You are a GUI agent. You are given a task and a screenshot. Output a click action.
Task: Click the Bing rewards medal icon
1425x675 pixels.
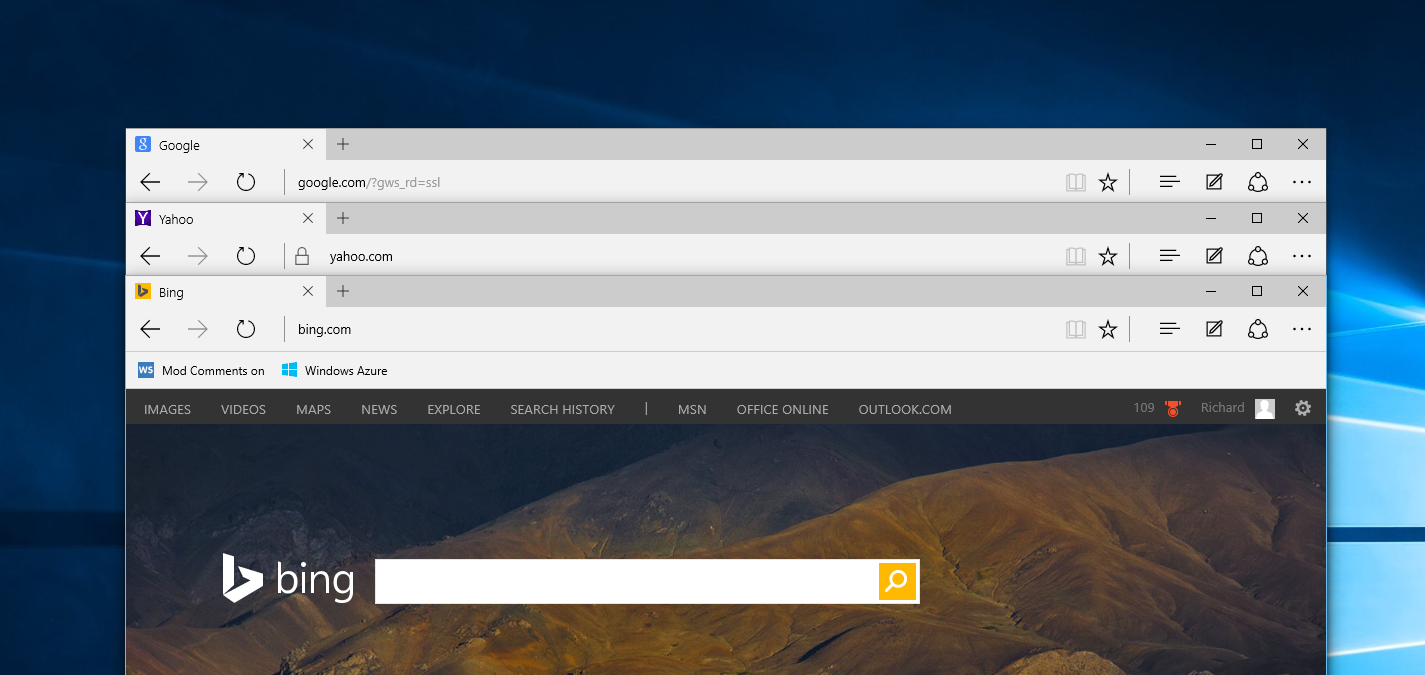(1173, 408)
